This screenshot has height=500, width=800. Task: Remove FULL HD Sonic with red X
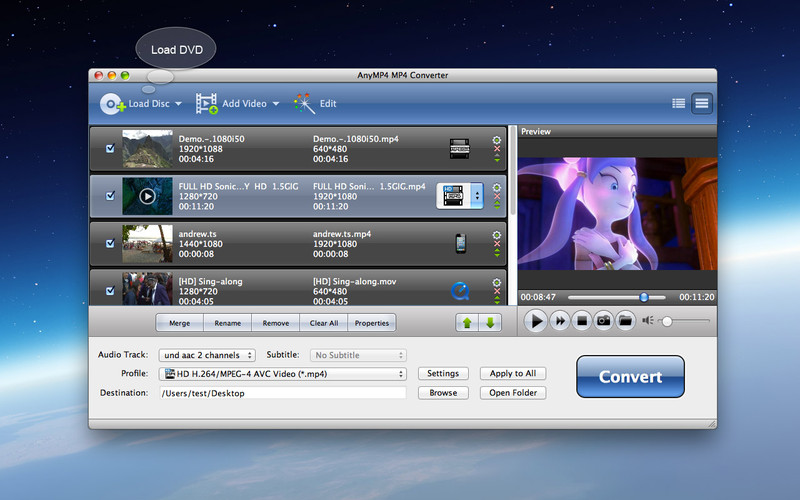497,196
